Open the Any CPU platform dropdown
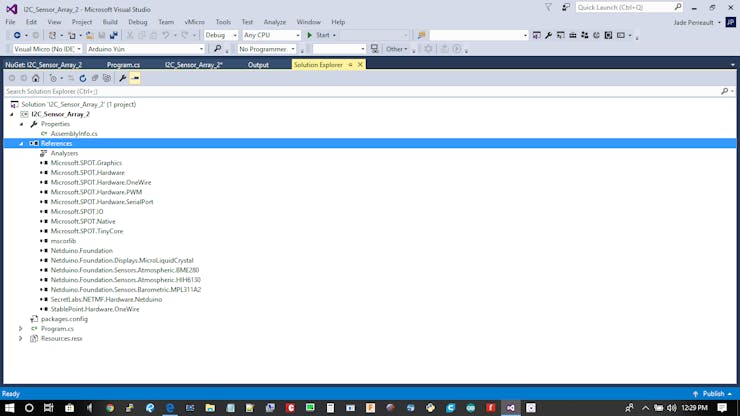This screenshot has height=416, width=740. click(271, 35)
